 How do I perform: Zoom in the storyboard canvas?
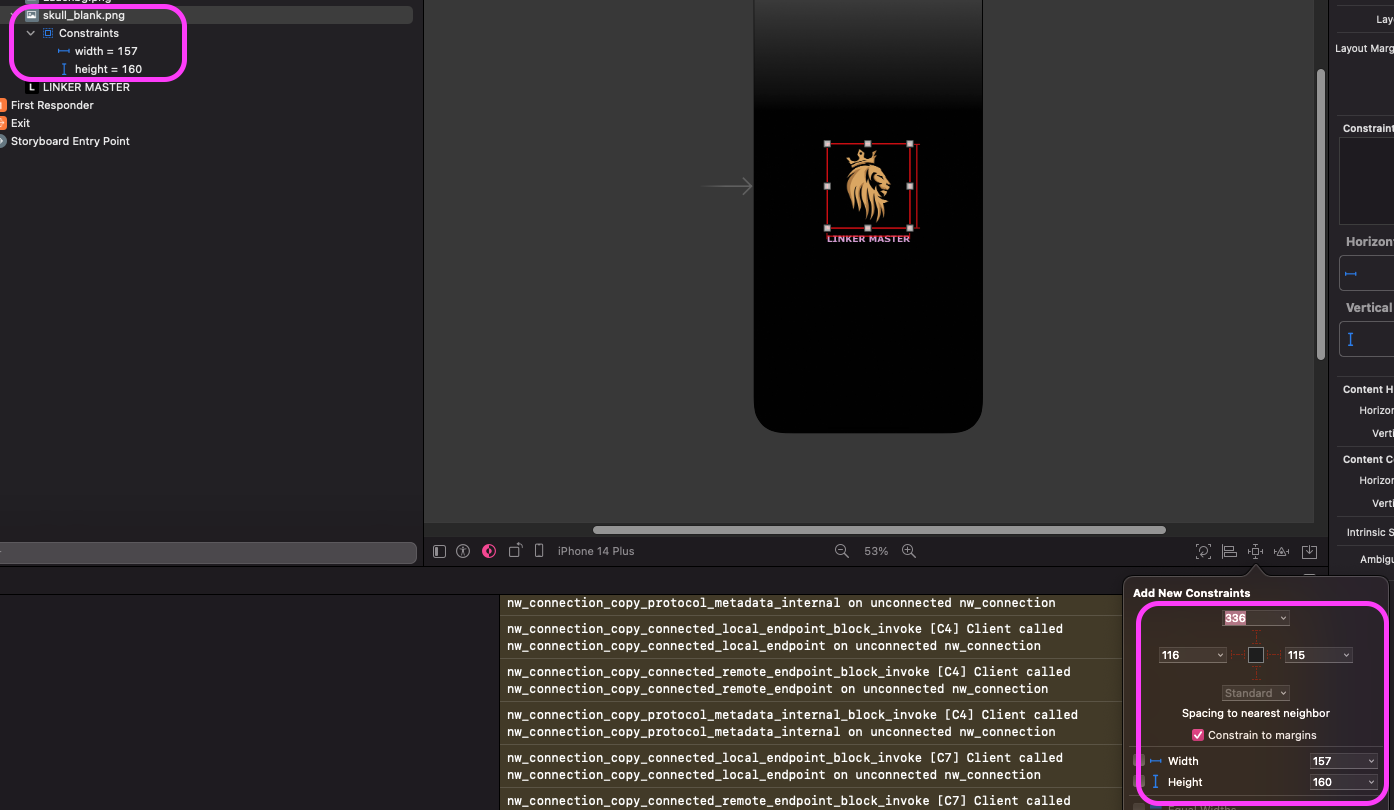click(909, 551)
